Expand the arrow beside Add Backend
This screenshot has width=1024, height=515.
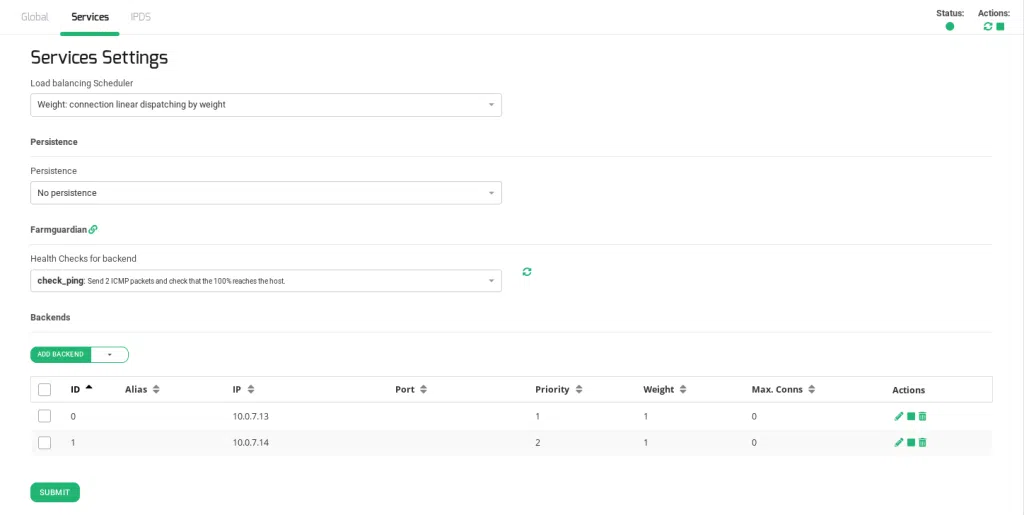(x=109, y=354)
